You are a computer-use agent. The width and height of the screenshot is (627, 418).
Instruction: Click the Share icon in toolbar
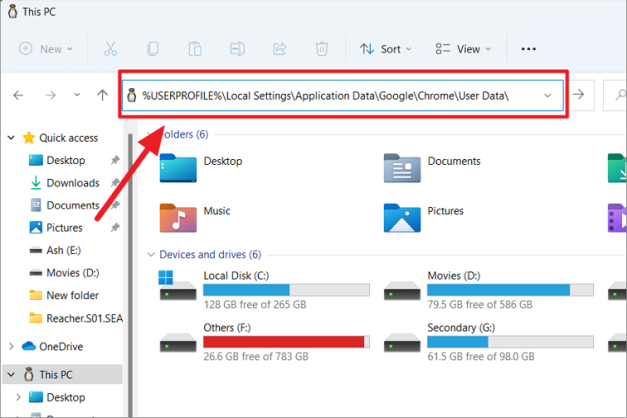pyautogui.click(x=280, y=48)
